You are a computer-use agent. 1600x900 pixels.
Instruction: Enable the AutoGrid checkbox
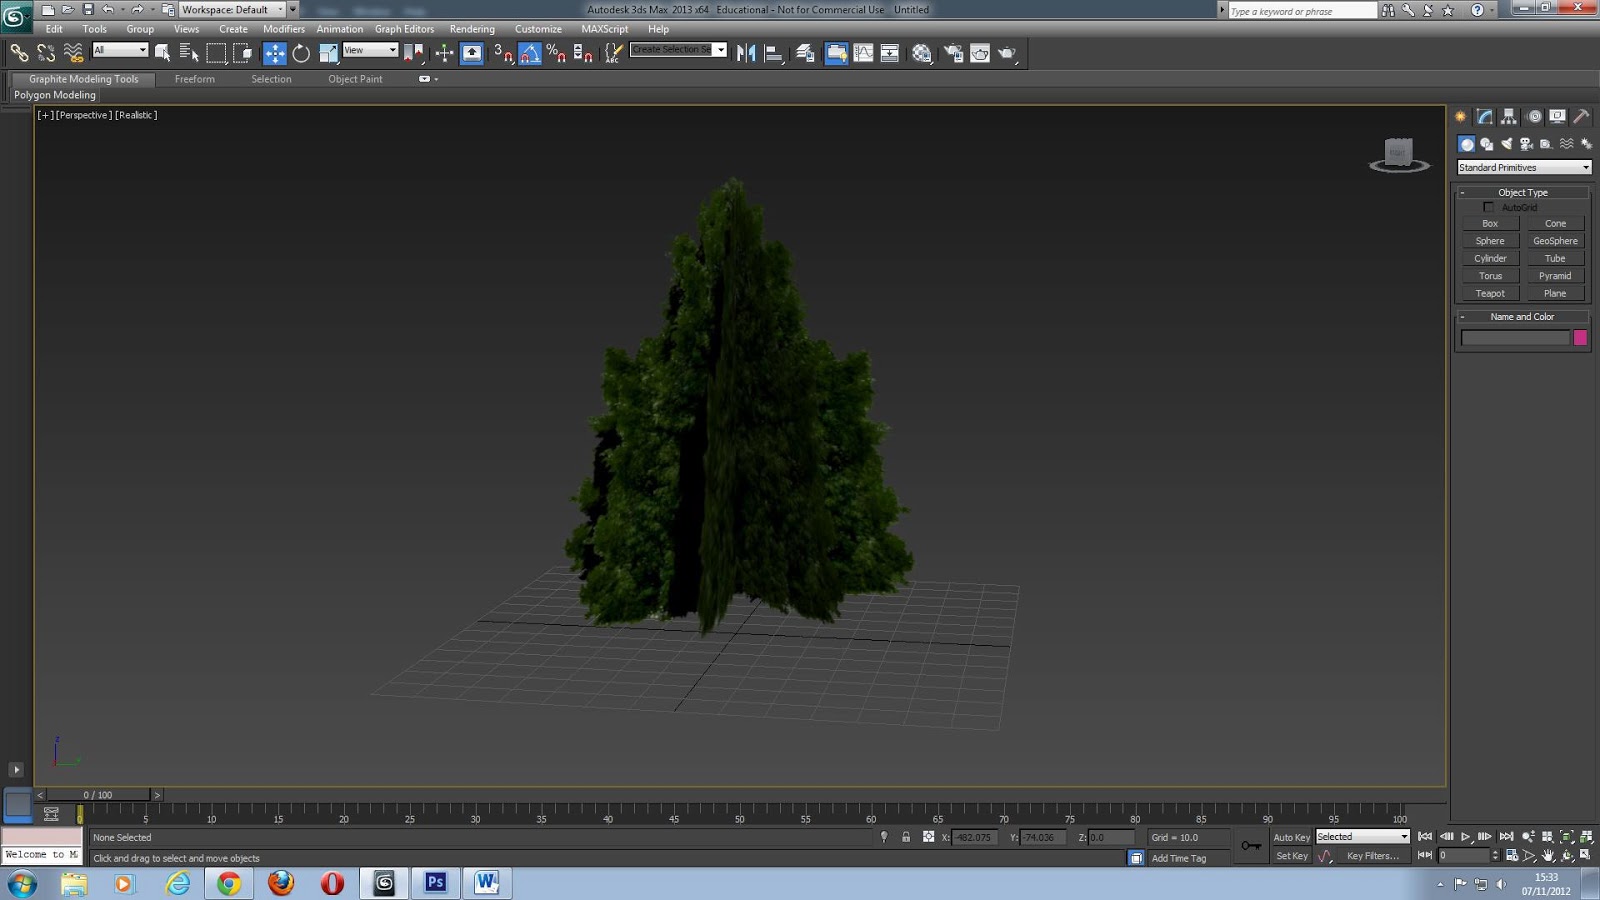(1488, 207)
